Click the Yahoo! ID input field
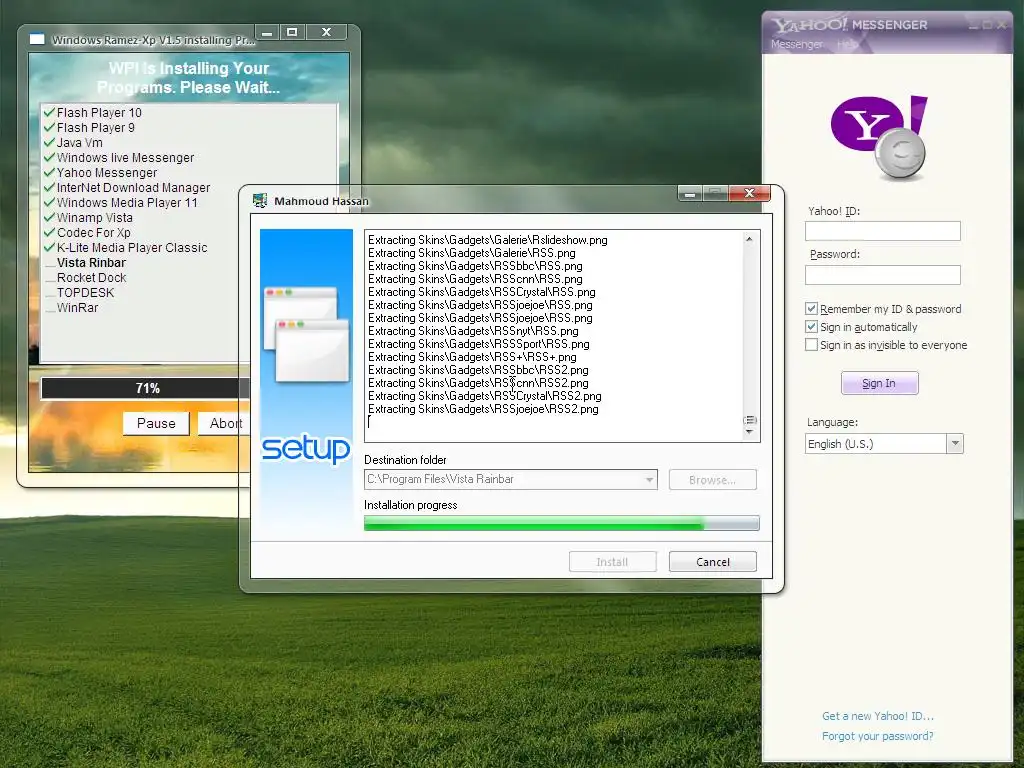The image size is (1024, 768). coord(883,231)
